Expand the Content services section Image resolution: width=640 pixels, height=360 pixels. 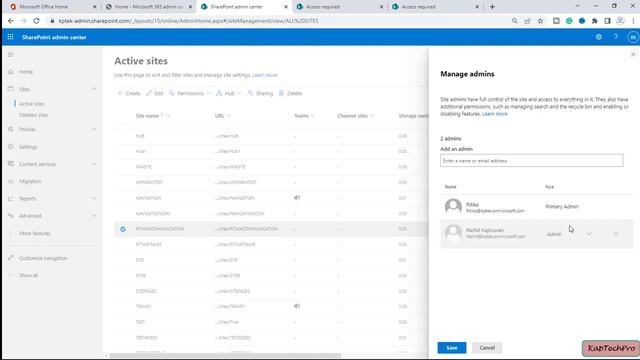click(94, 164)
